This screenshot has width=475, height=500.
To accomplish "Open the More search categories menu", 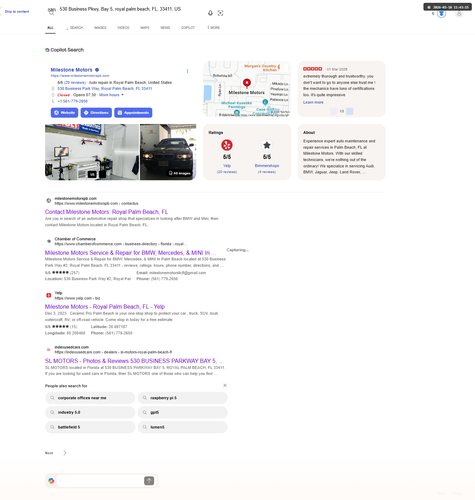I will (x=214, y=28).
